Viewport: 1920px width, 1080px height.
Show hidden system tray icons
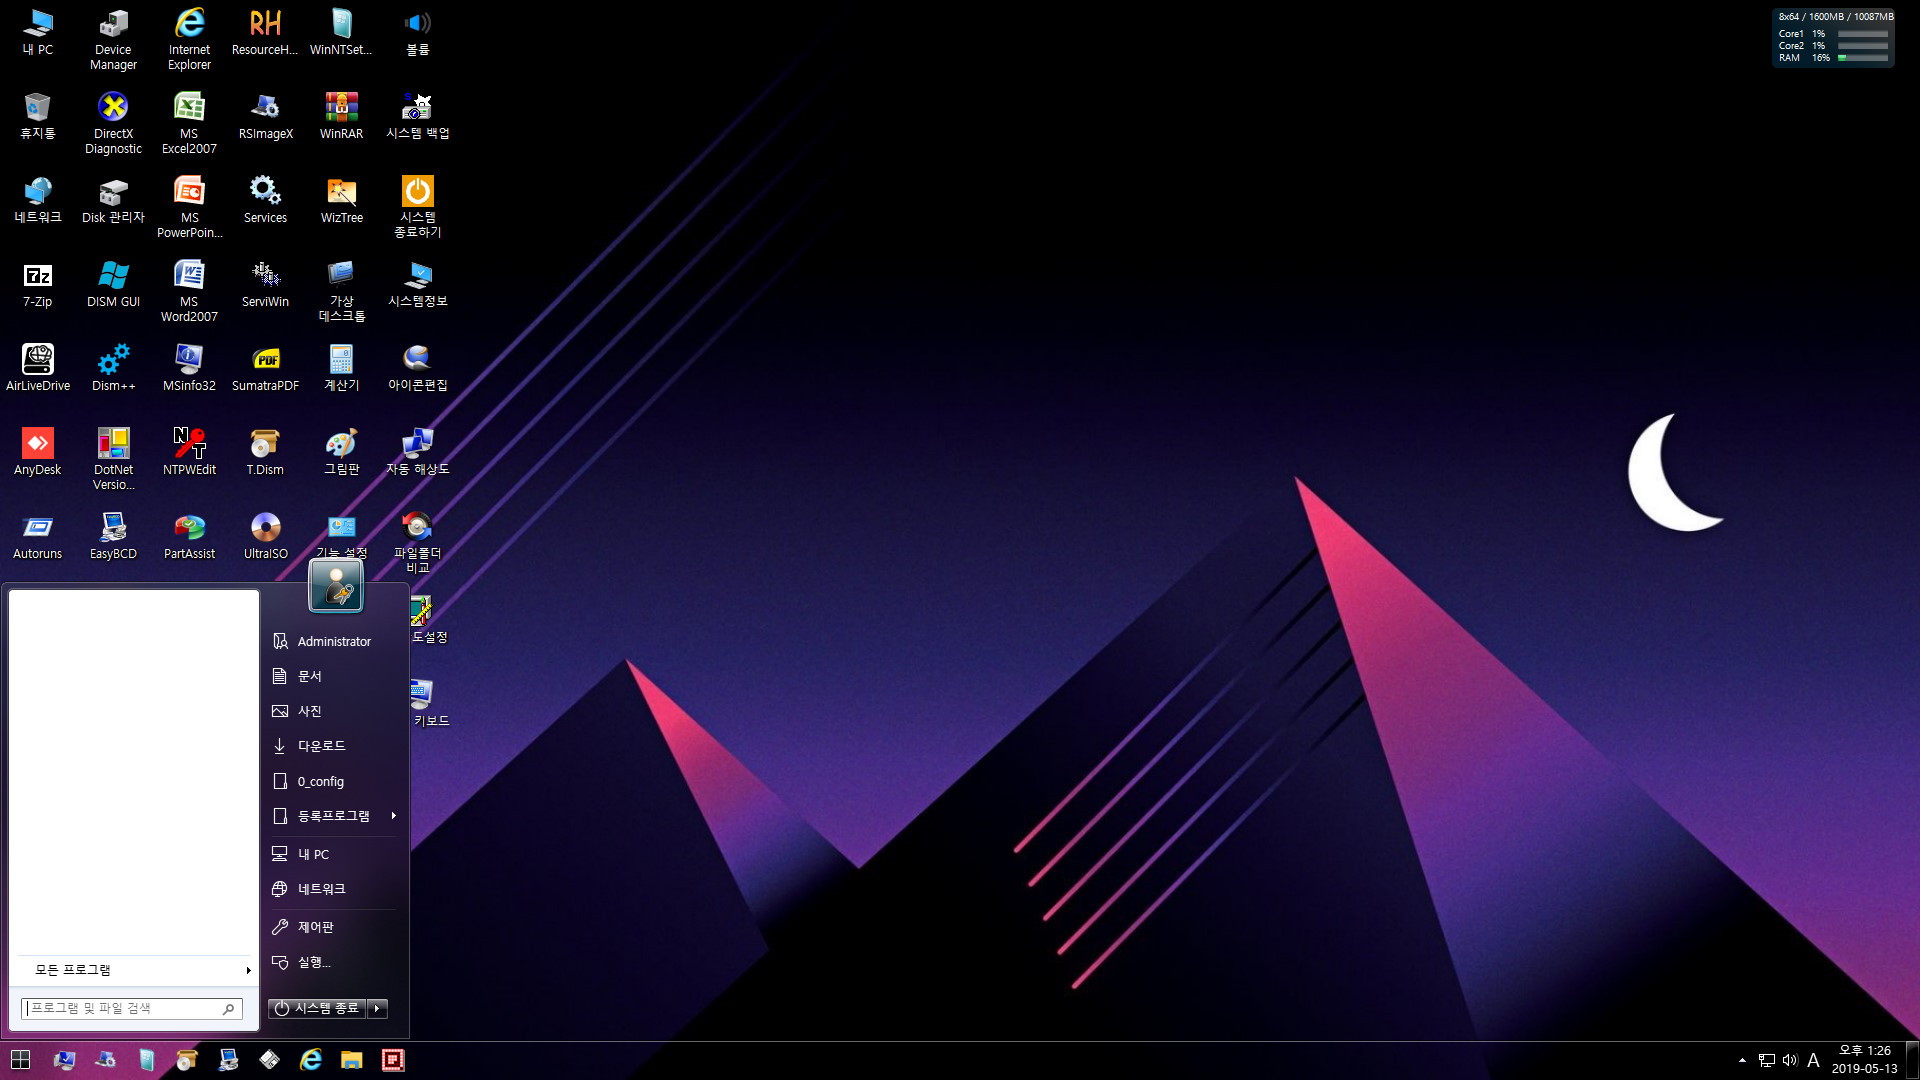pyautogui.click(x=1742, y=1060)
